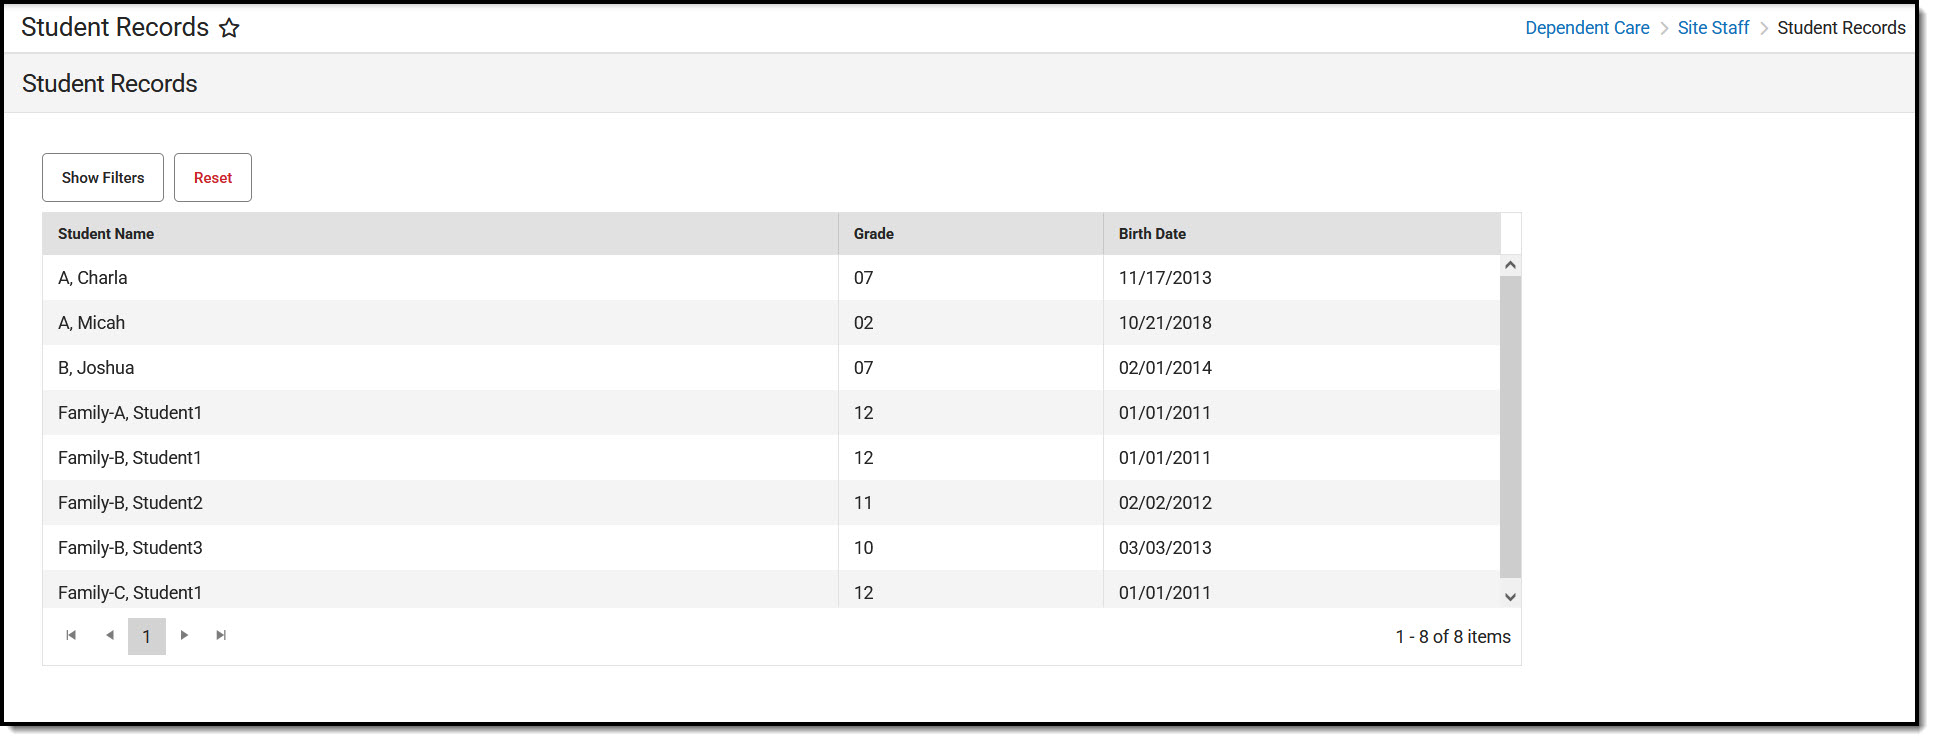
Task: Reset the student records filters
Action: tap(213, 177)
